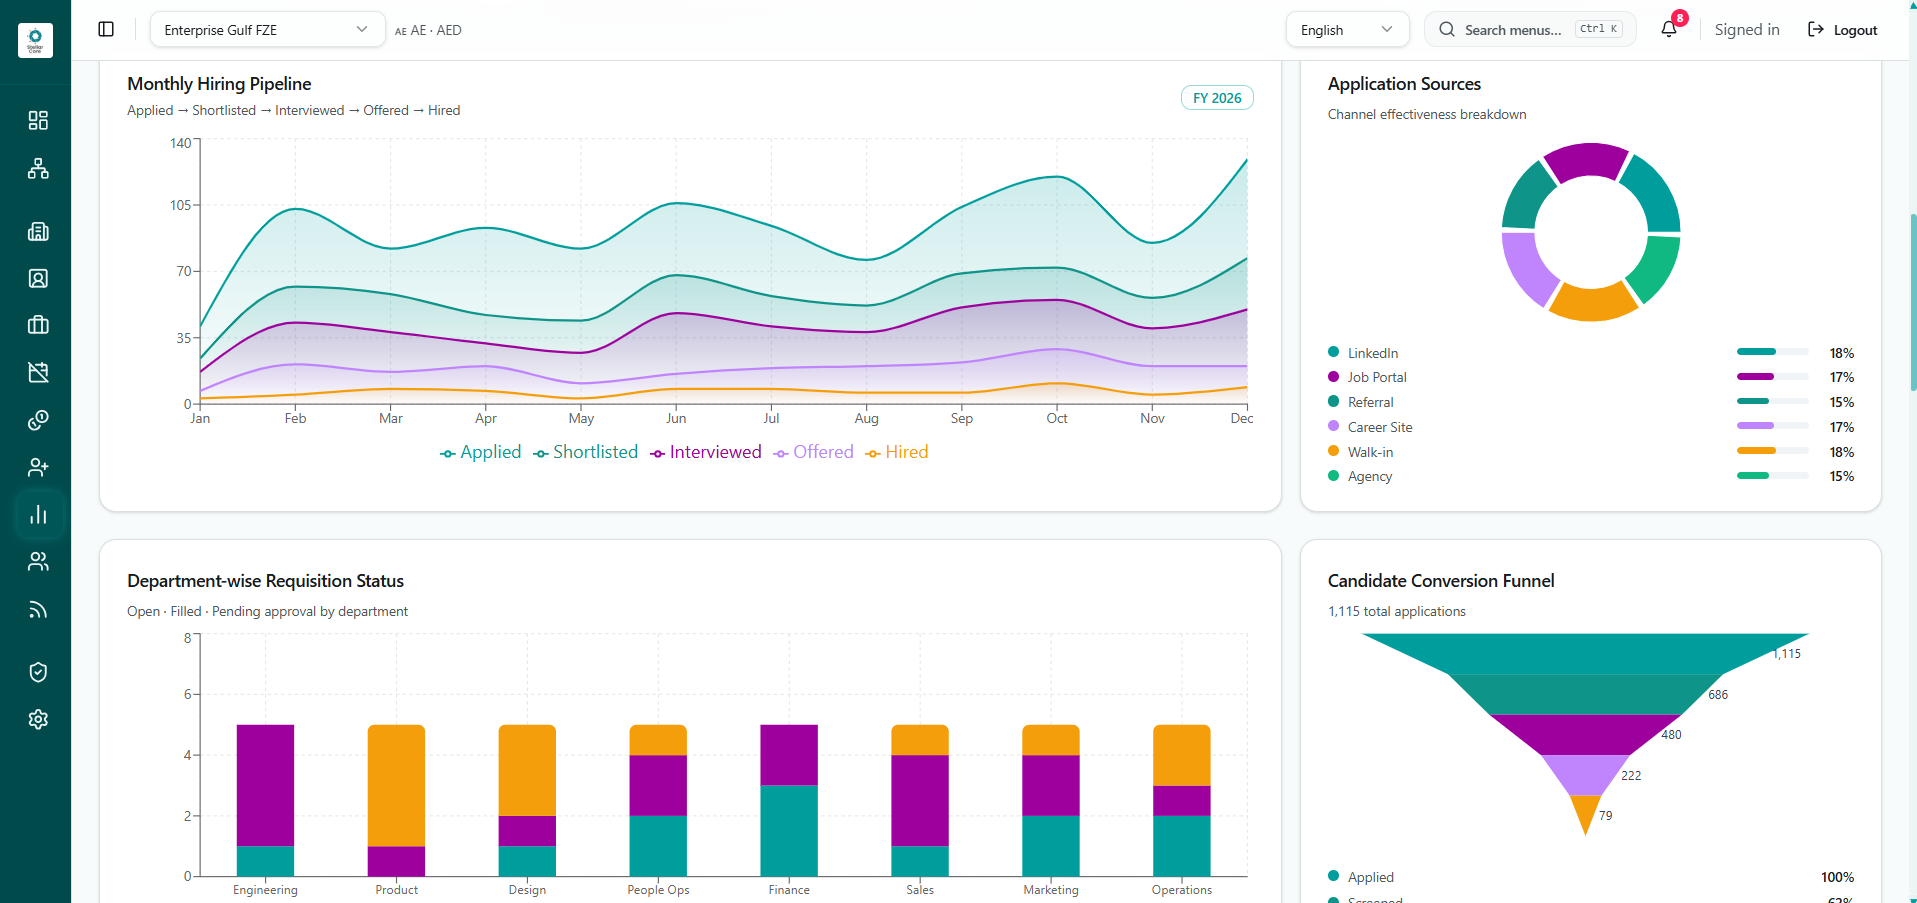1917x903 pixels.
Task: Open the English language dropdown
Action: [1347, 29]
